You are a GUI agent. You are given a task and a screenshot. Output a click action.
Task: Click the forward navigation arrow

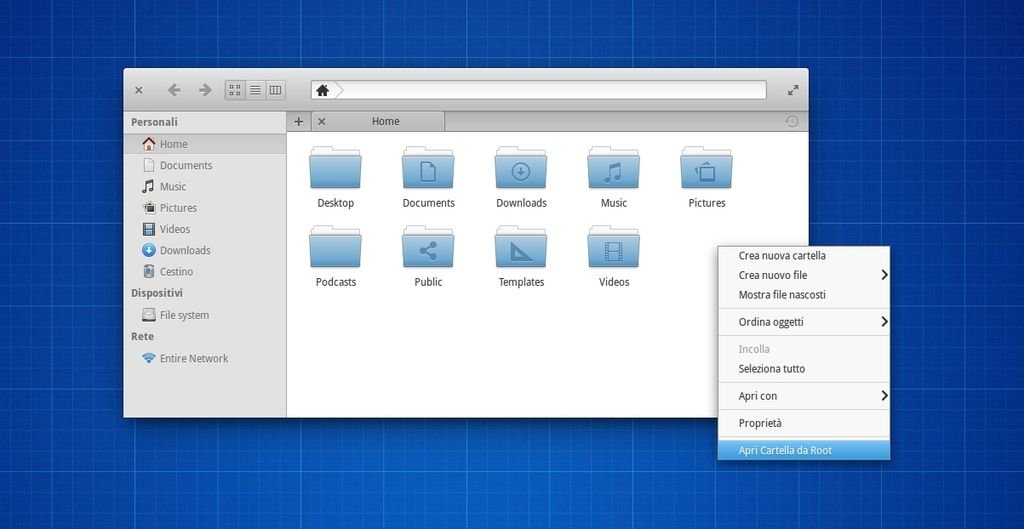coord(205,90)
